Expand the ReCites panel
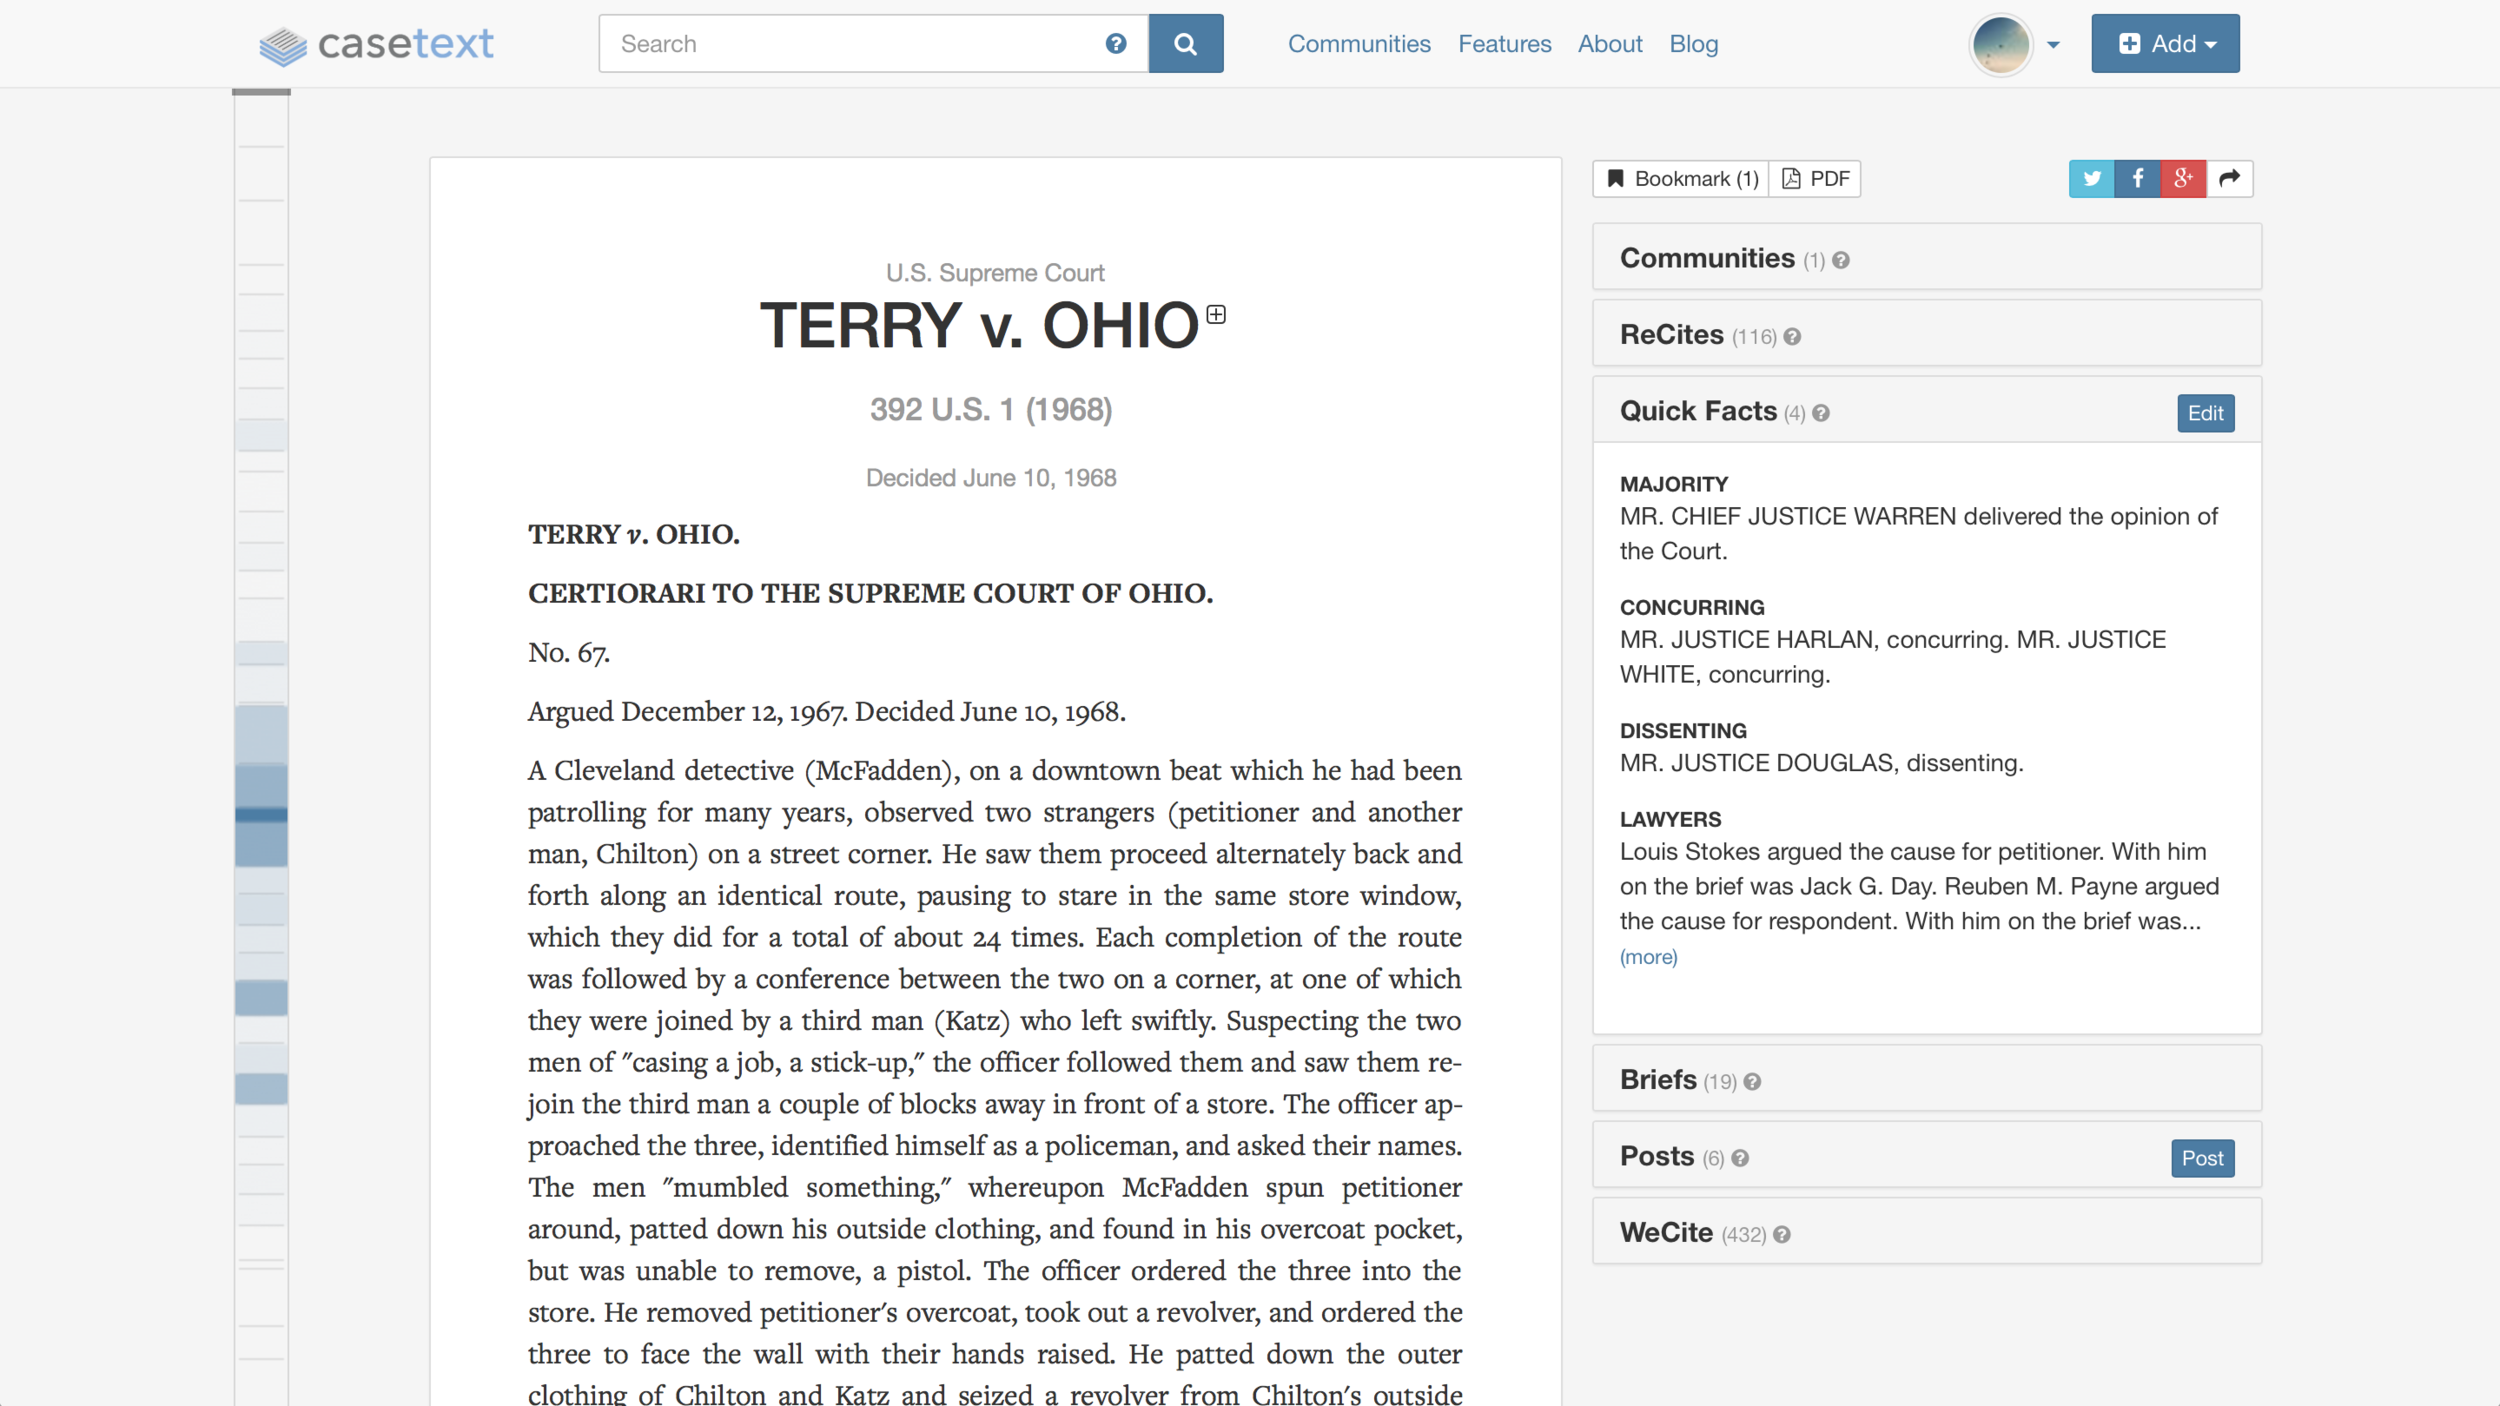 click(x=1927, y=334)
